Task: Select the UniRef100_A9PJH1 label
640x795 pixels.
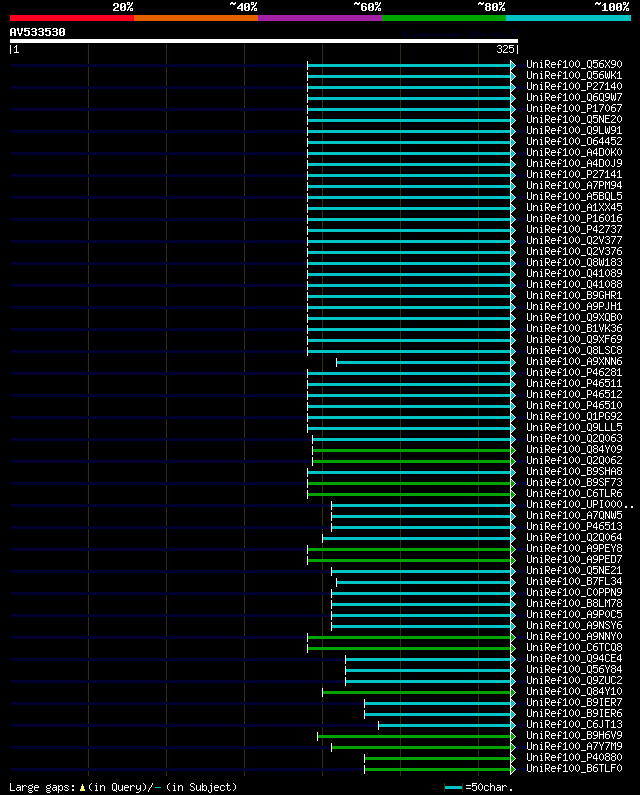Action: coord(574,306)
